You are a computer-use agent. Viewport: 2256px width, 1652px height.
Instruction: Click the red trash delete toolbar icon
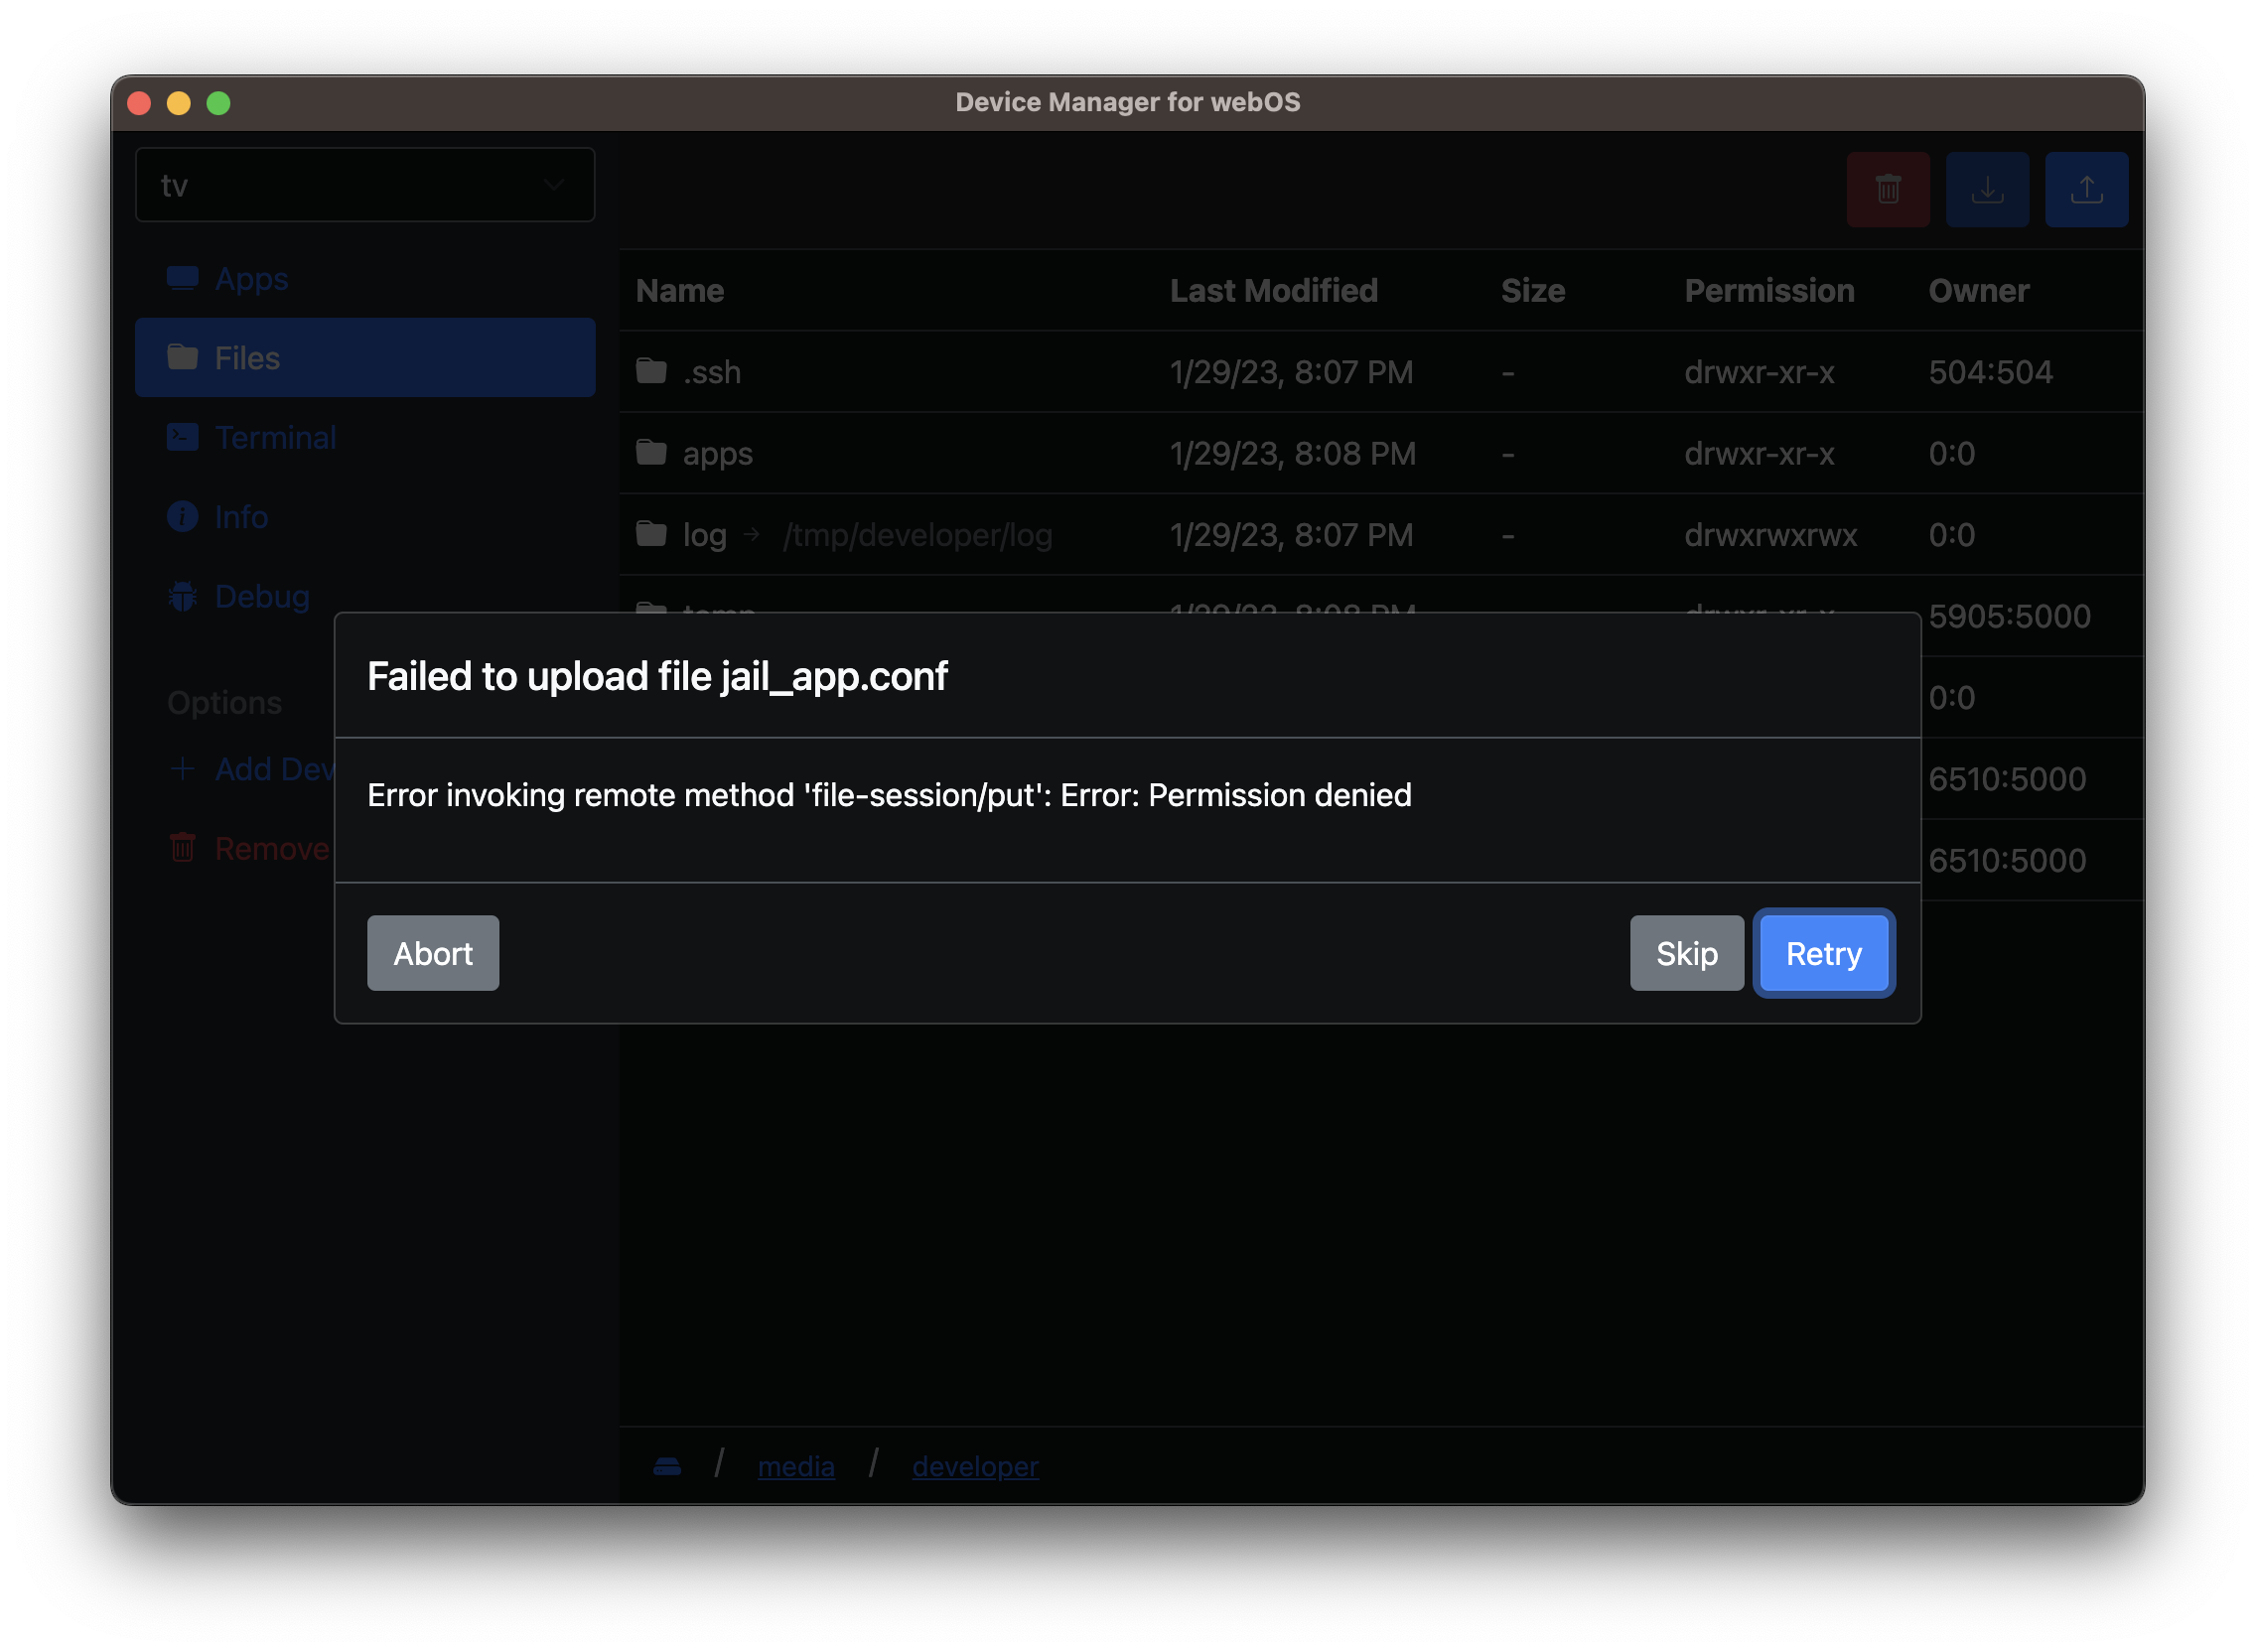tap(1887, 189)
